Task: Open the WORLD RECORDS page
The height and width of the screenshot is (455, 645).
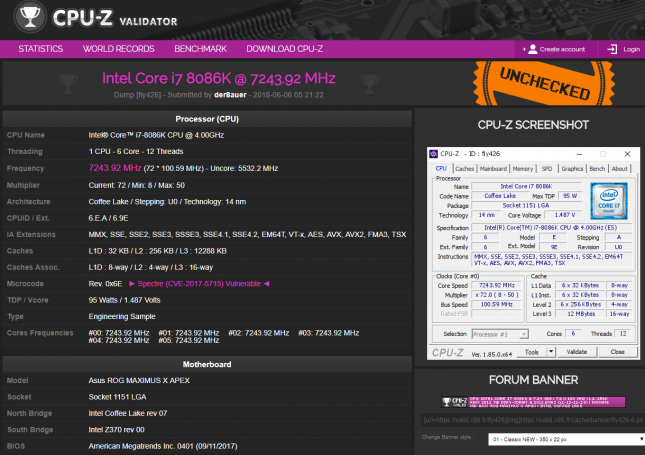Action: (118, 49)
